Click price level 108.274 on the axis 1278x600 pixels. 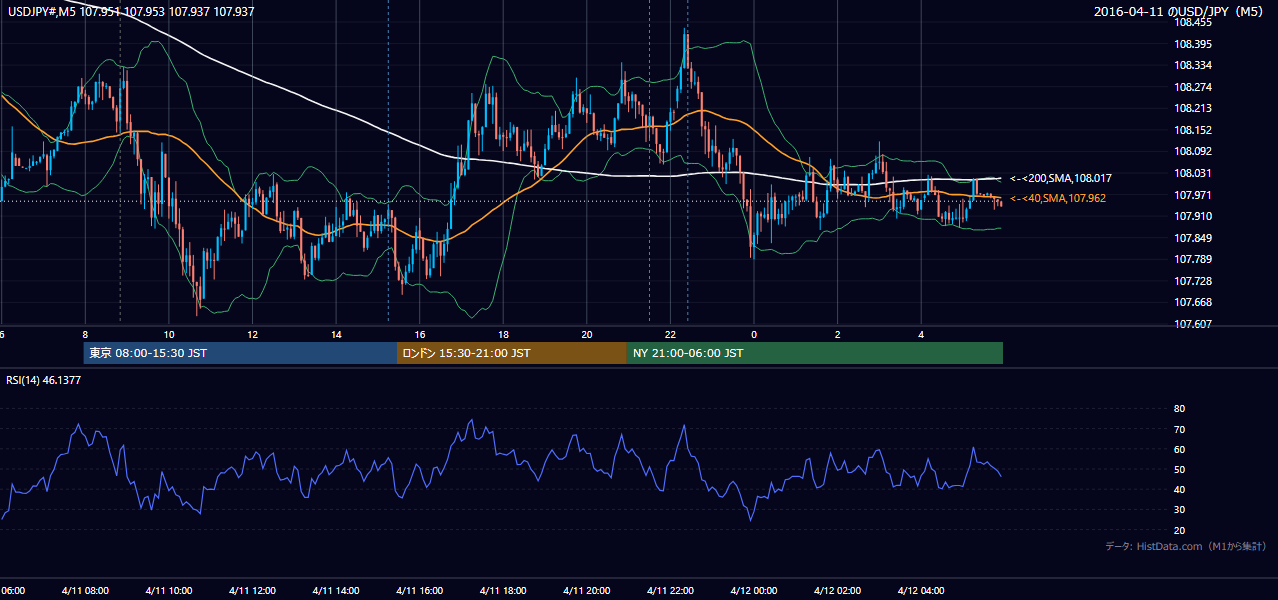coord(1193,87)
